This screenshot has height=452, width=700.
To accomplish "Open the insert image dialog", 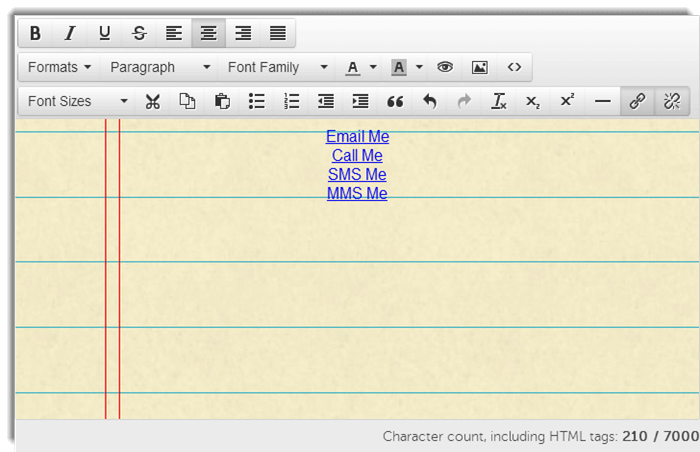I will pyautogui.click(x=480, y=67).
